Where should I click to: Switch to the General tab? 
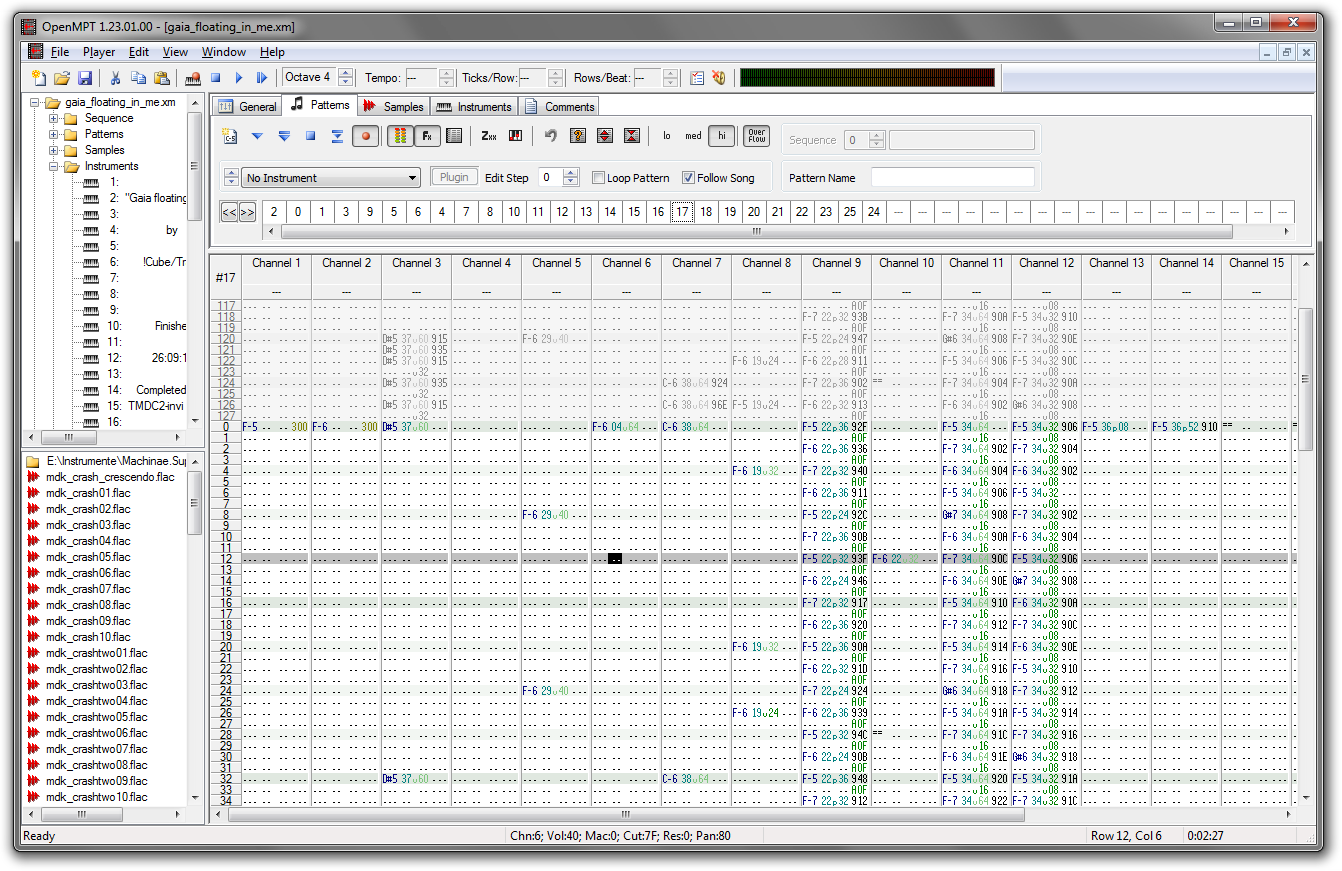pyautogui.click(x=248, y=106)
